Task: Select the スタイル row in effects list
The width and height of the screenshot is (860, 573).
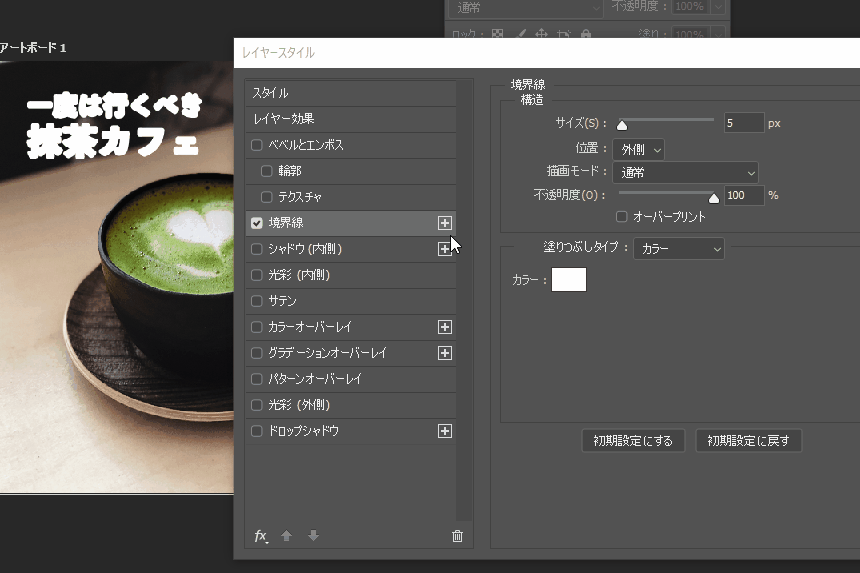Action: [x=350, y=93]
